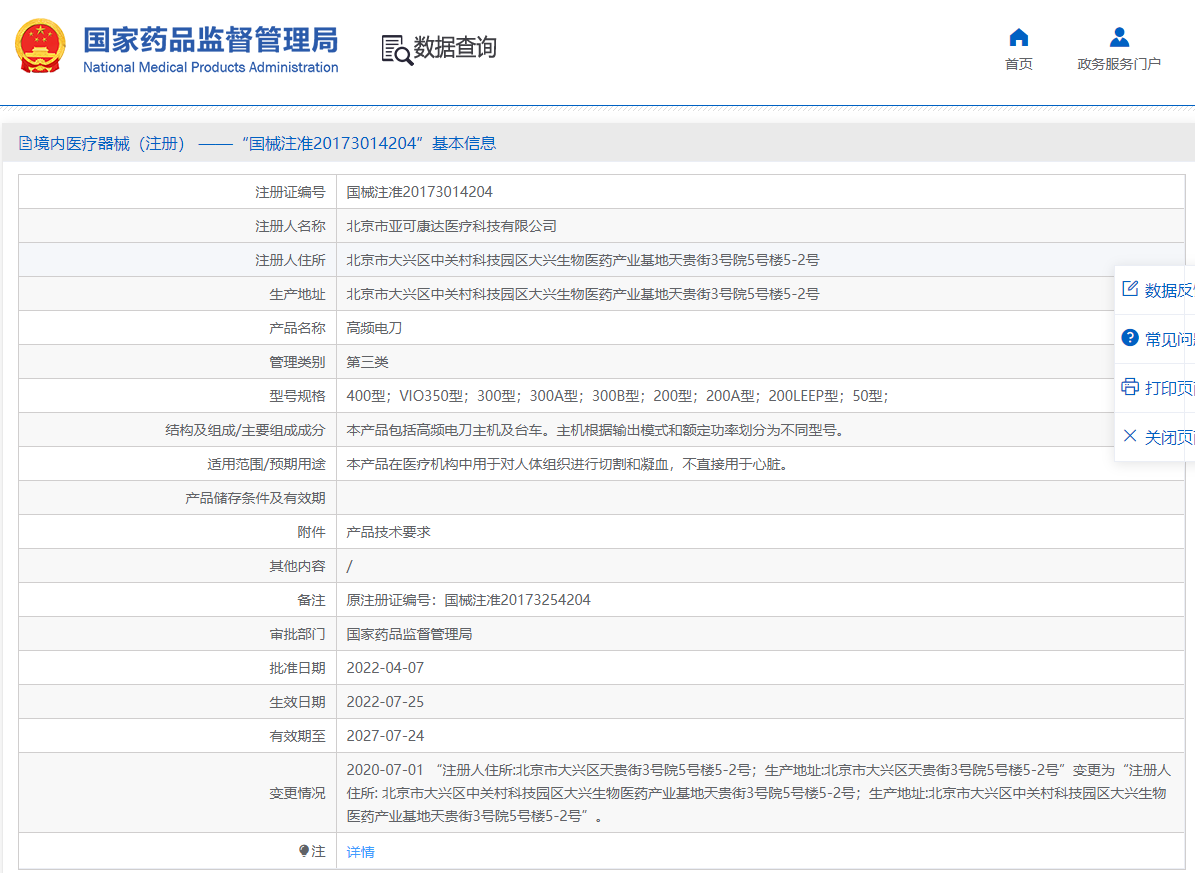
Task: Click the 首页 text label
Action: pyautogui.click(x=1018, y=64)
